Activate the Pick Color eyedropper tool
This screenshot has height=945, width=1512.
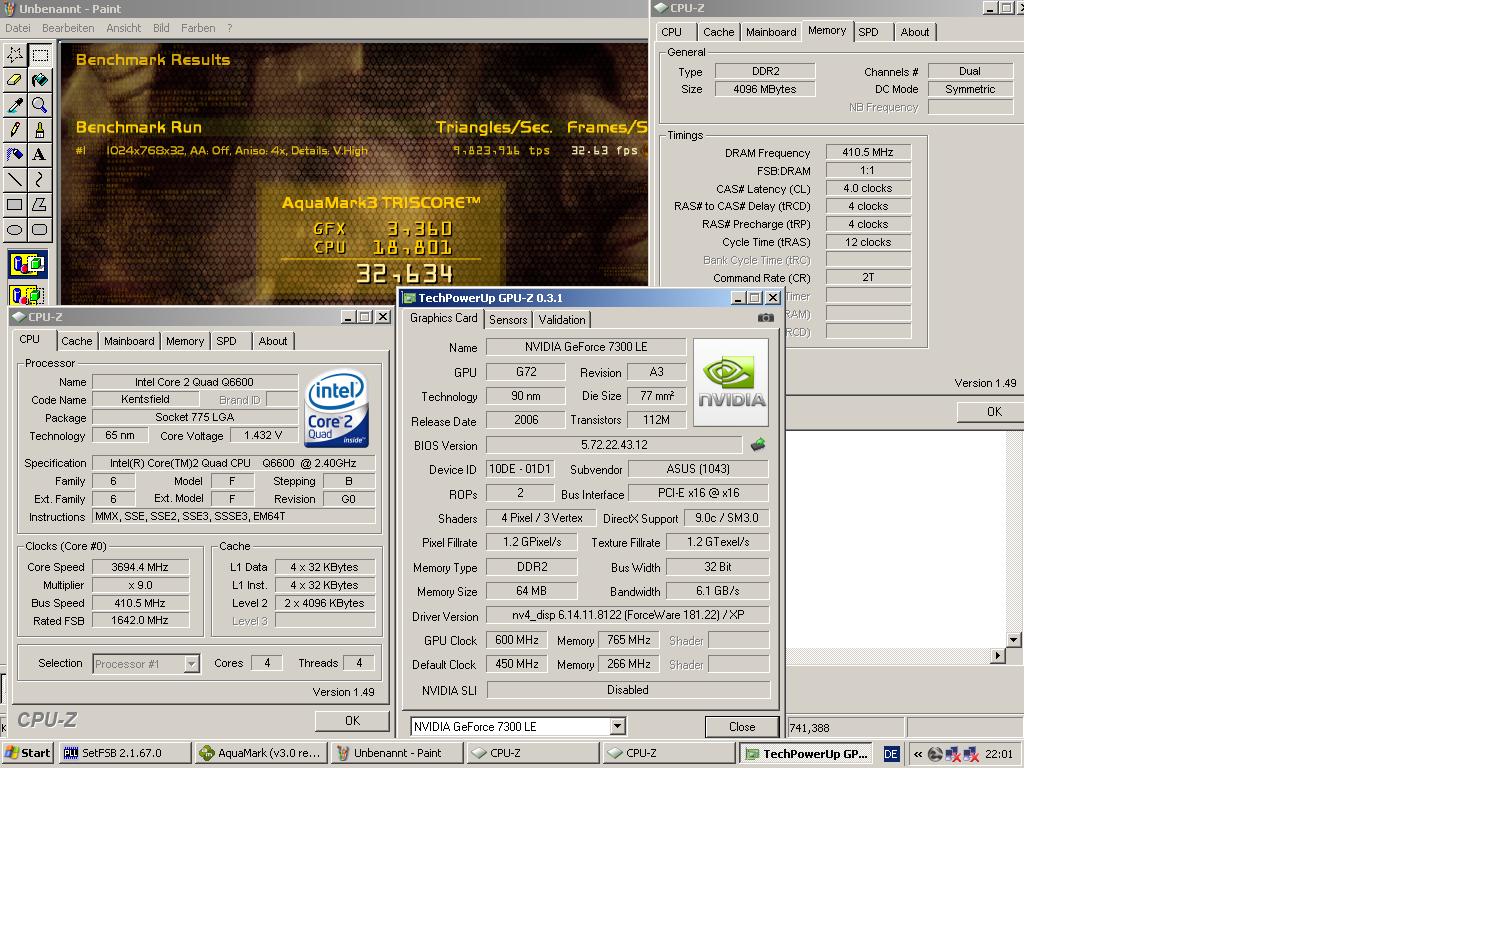[x=15, y=105]
